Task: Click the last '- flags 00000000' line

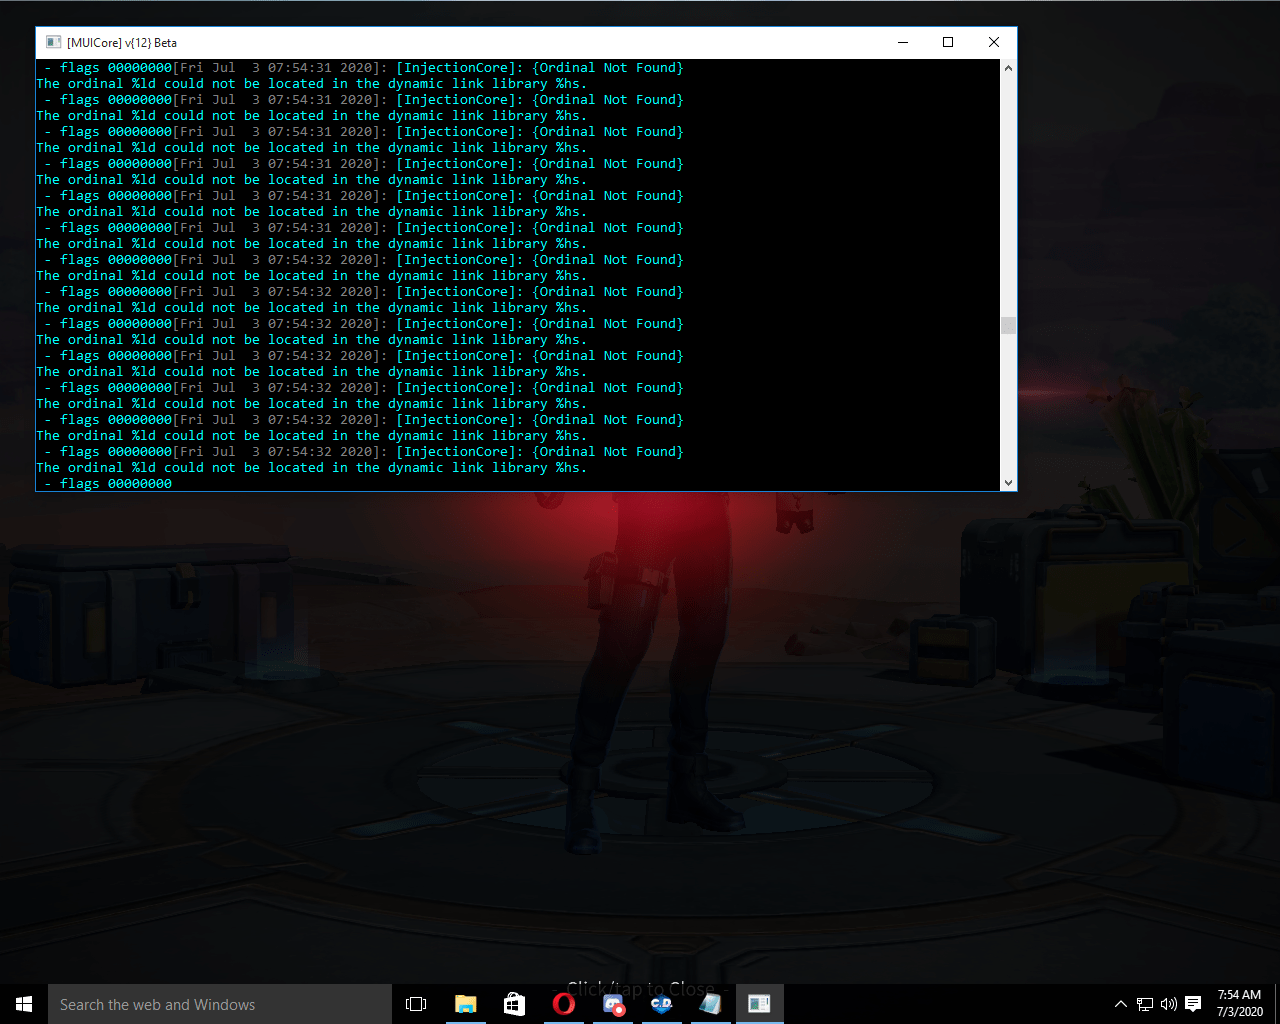Action: 108,483
